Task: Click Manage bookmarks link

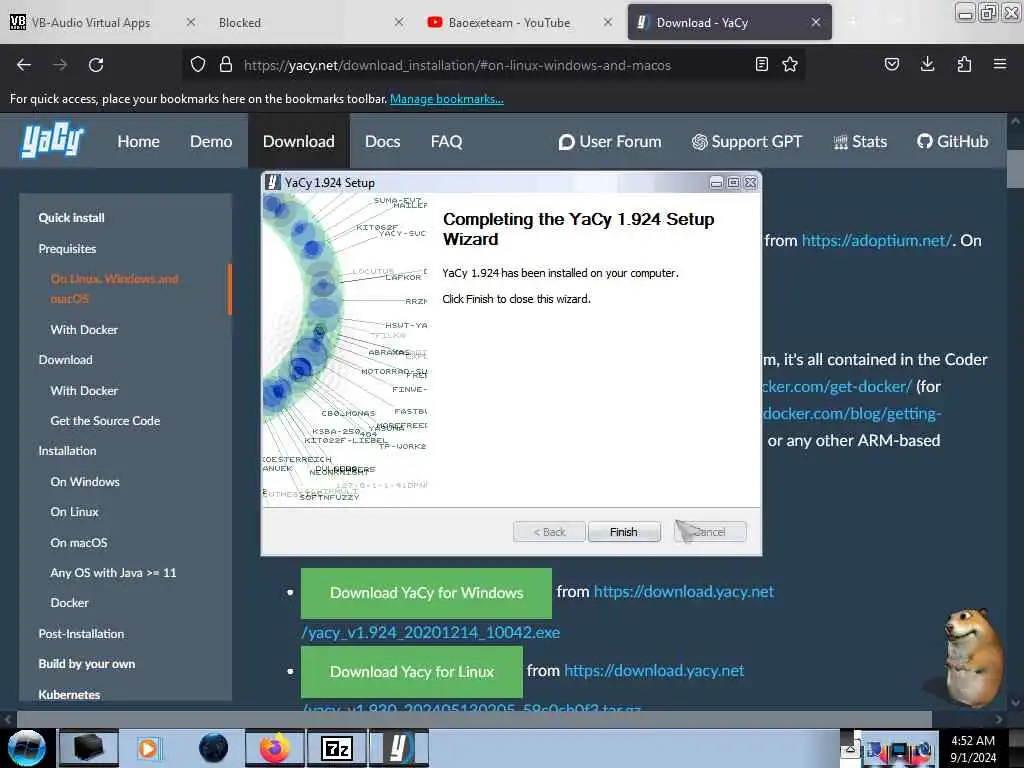Action: (x=447, y=99)
